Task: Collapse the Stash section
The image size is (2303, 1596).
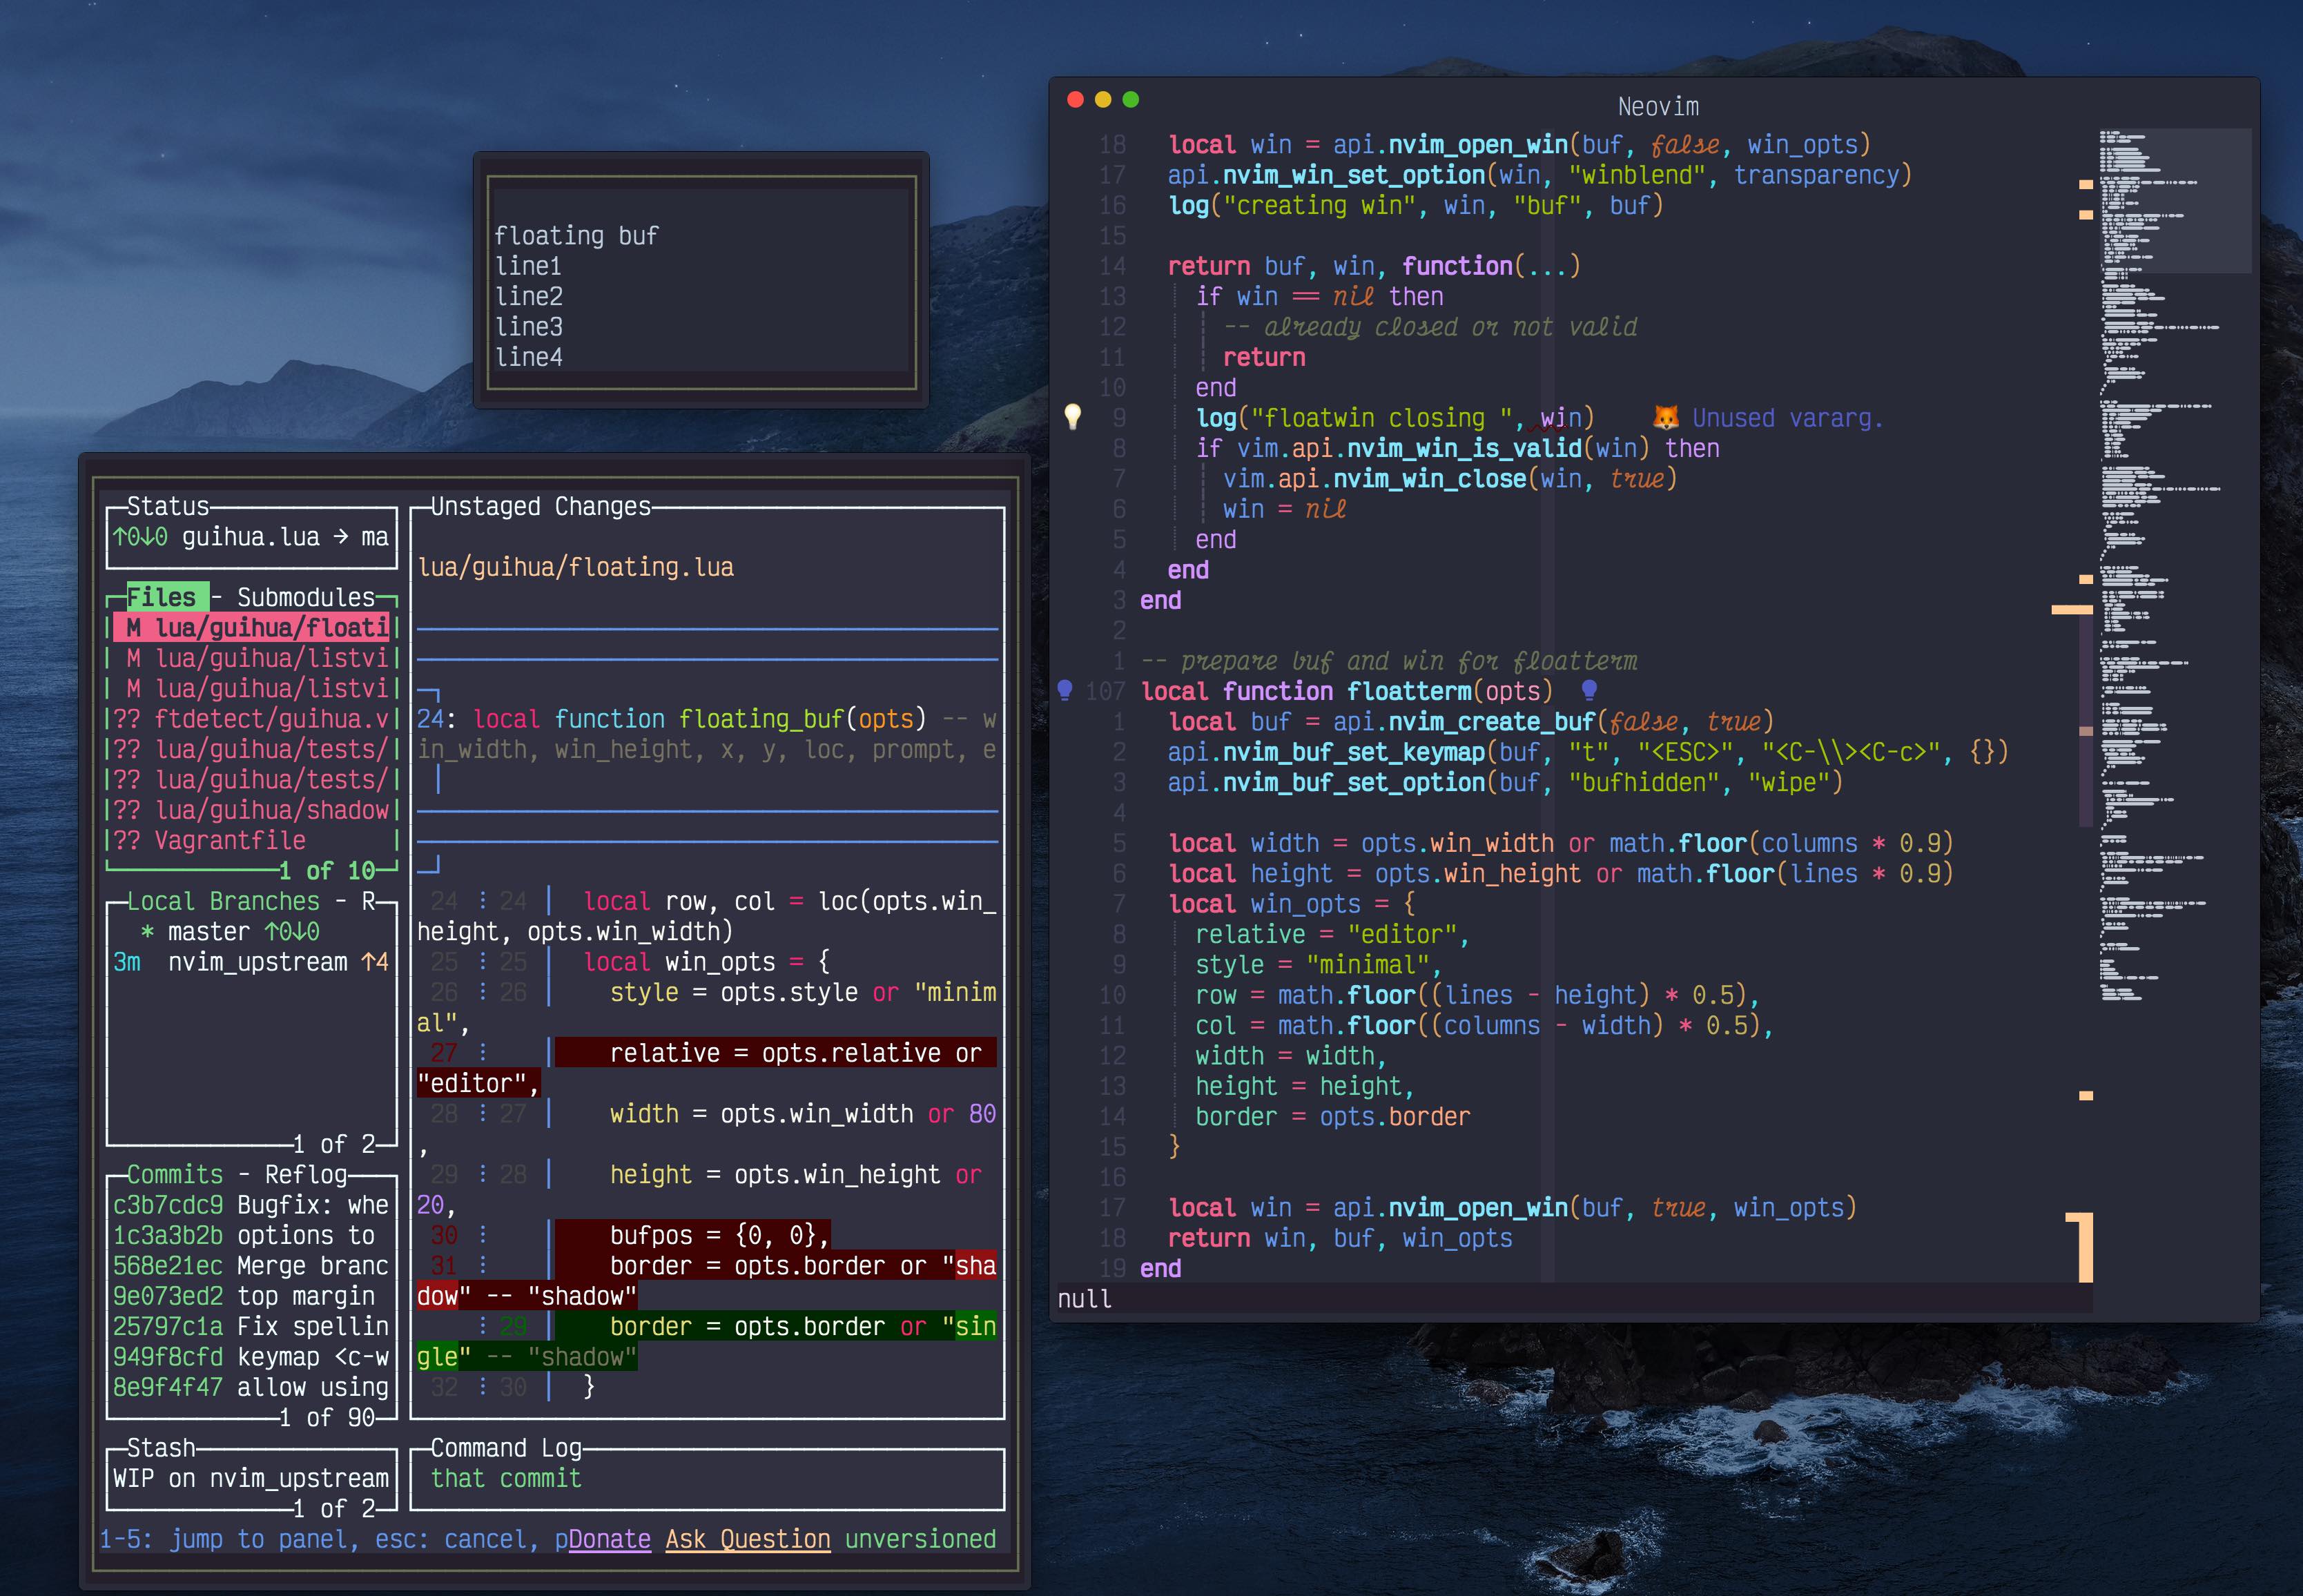Action: [160, 1447]
